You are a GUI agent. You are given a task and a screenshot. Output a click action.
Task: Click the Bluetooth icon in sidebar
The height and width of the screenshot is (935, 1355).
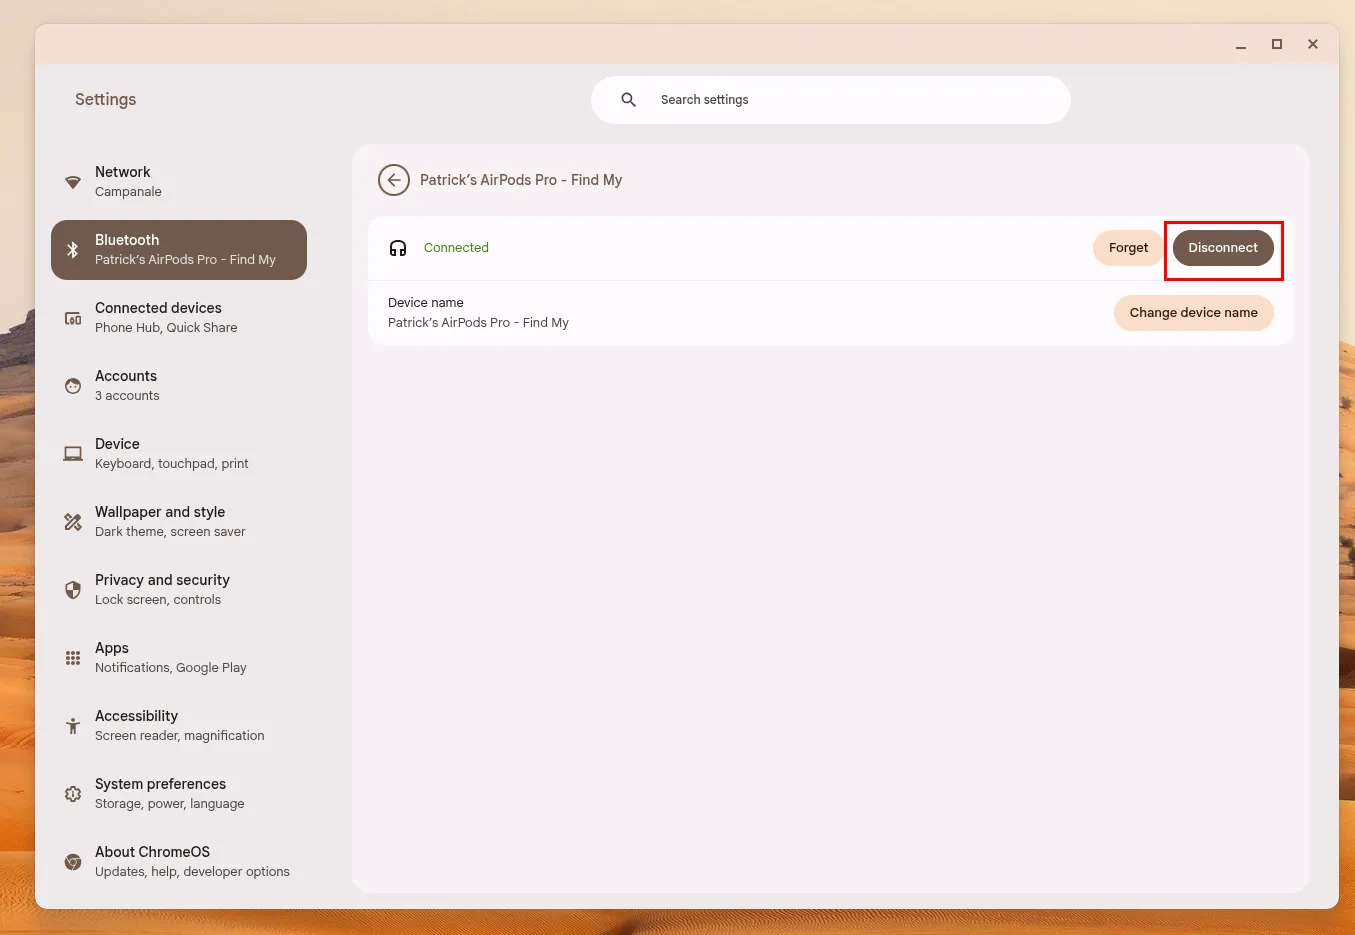coord(73,250)
